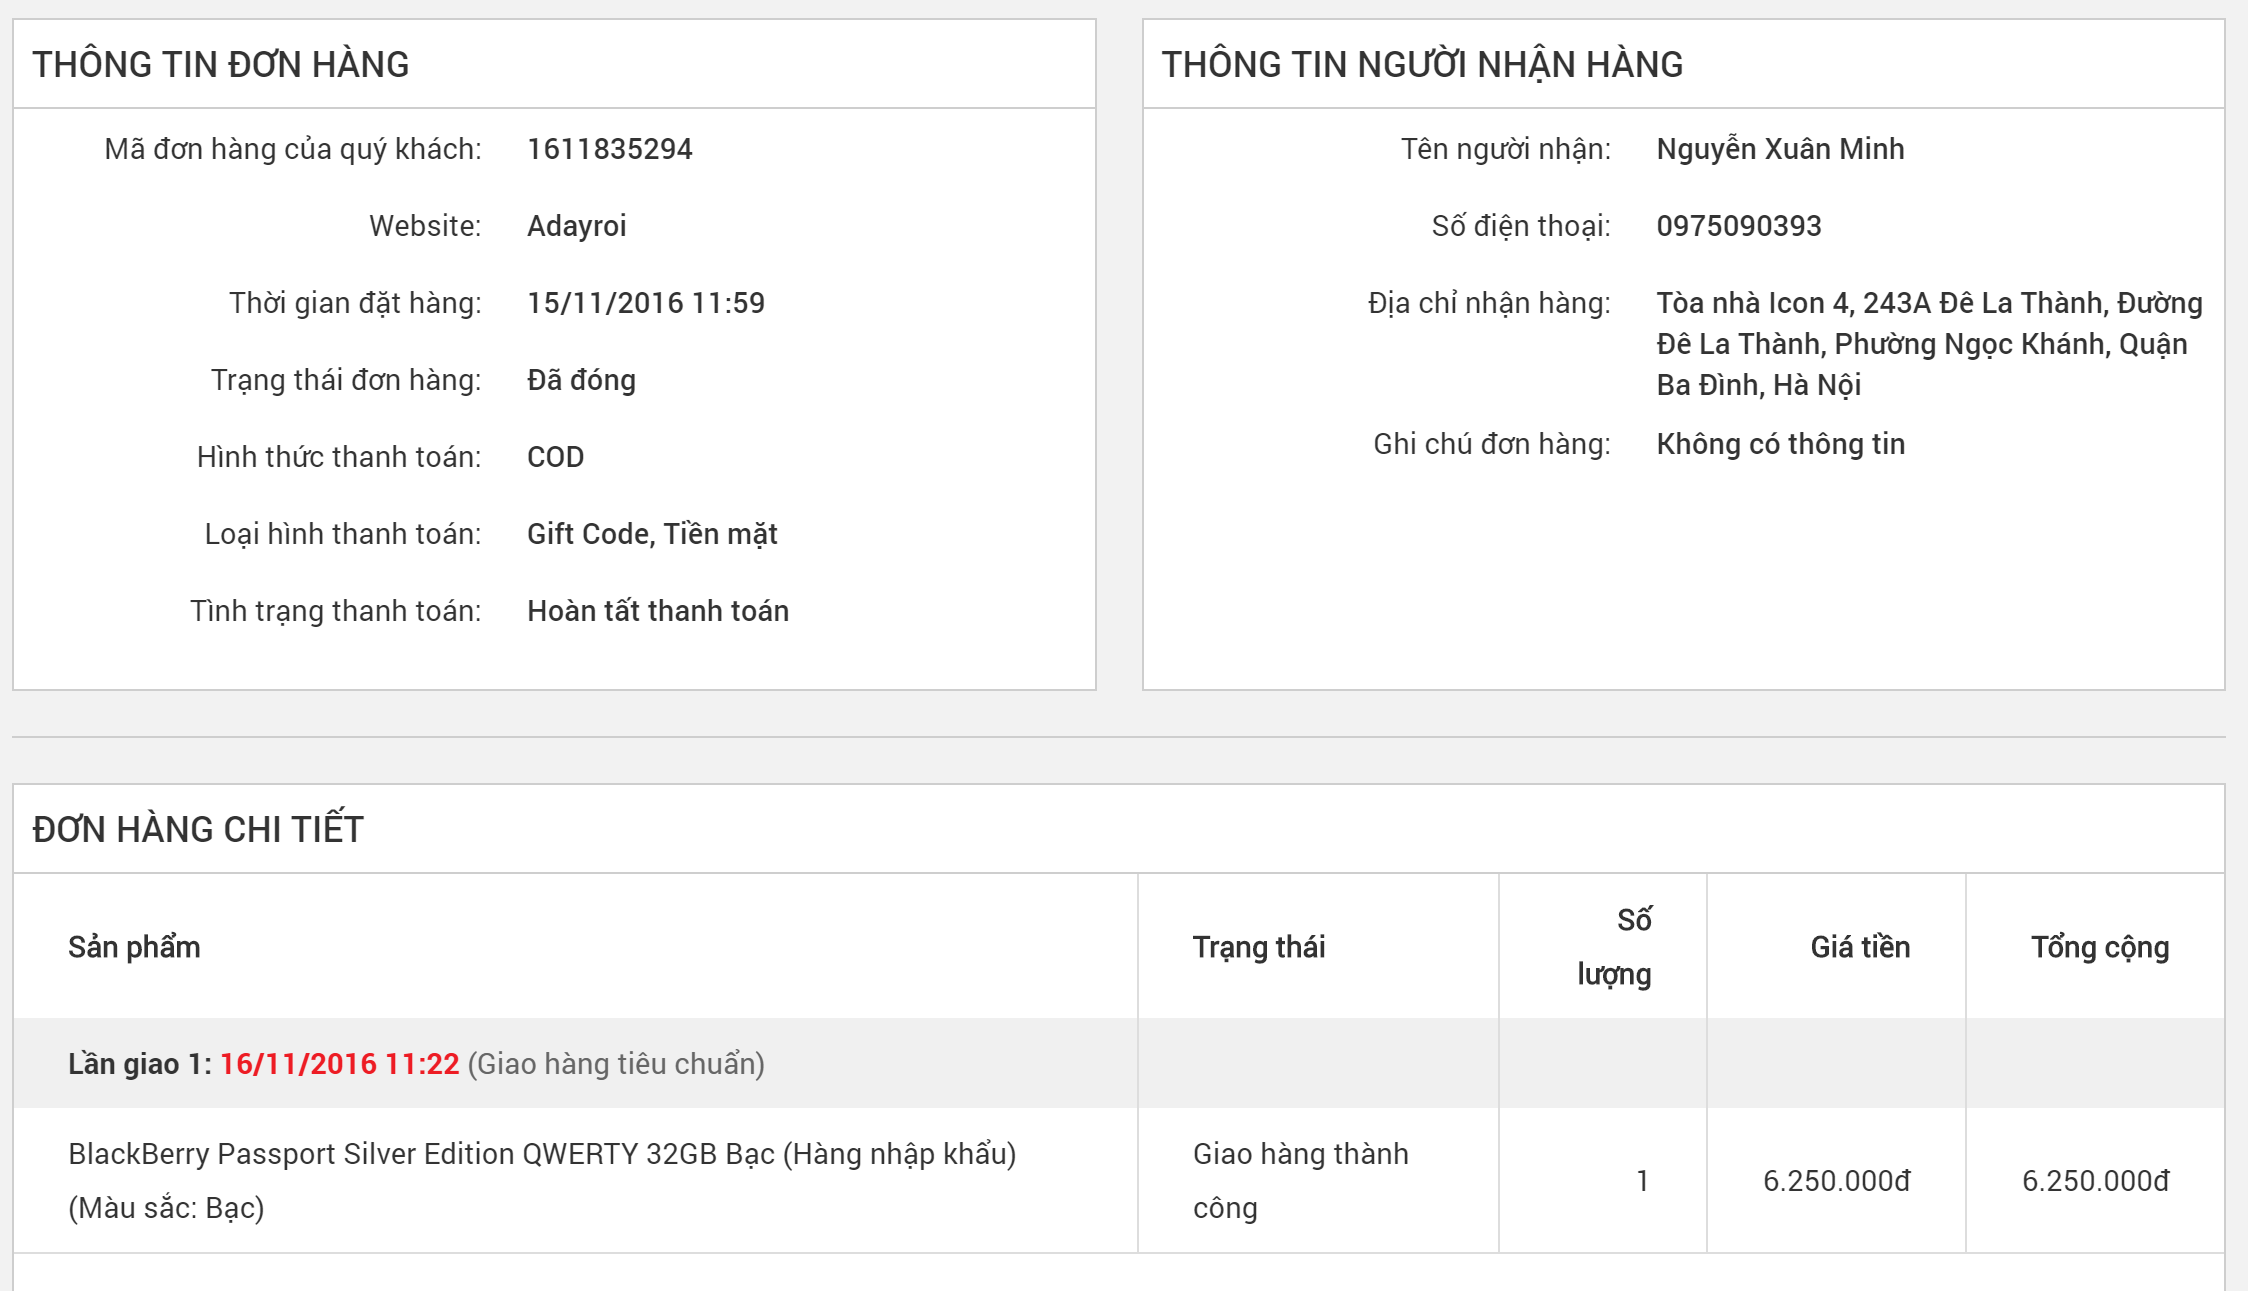Click THÔNG TIN NGƯỜI NHẬN HÀNG heading
This screenshot has width=2248, height=1291.
tap(1422, 64)
